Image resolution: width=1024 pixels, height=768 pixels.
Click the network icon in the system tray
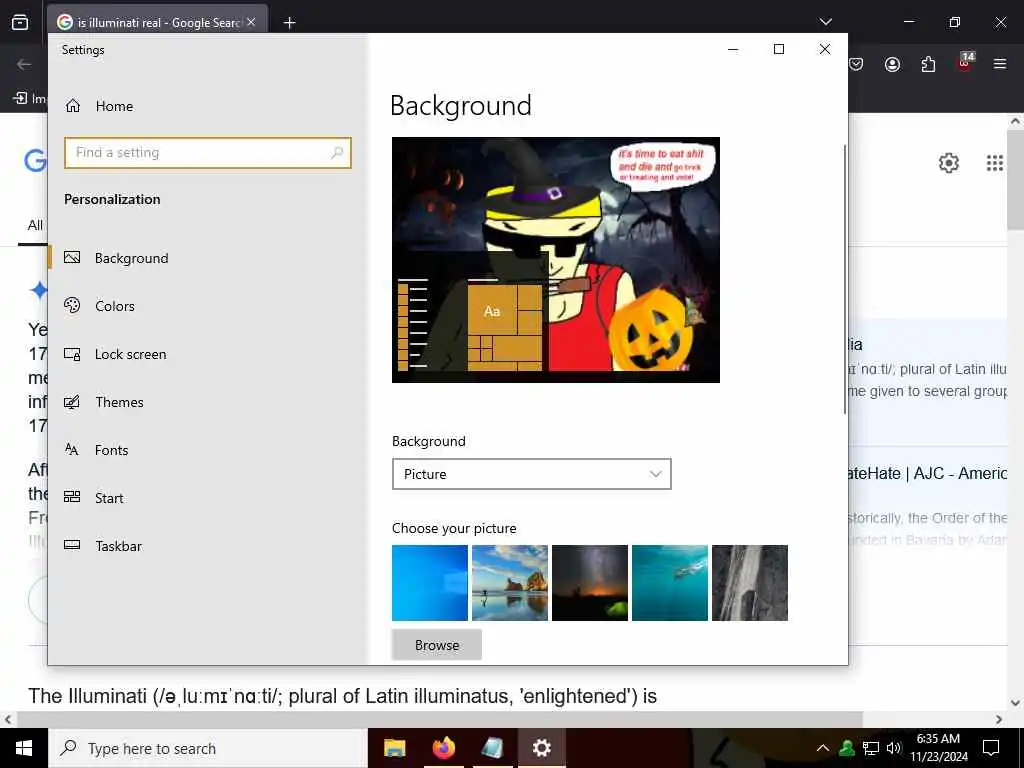click(x=871, y=748)
